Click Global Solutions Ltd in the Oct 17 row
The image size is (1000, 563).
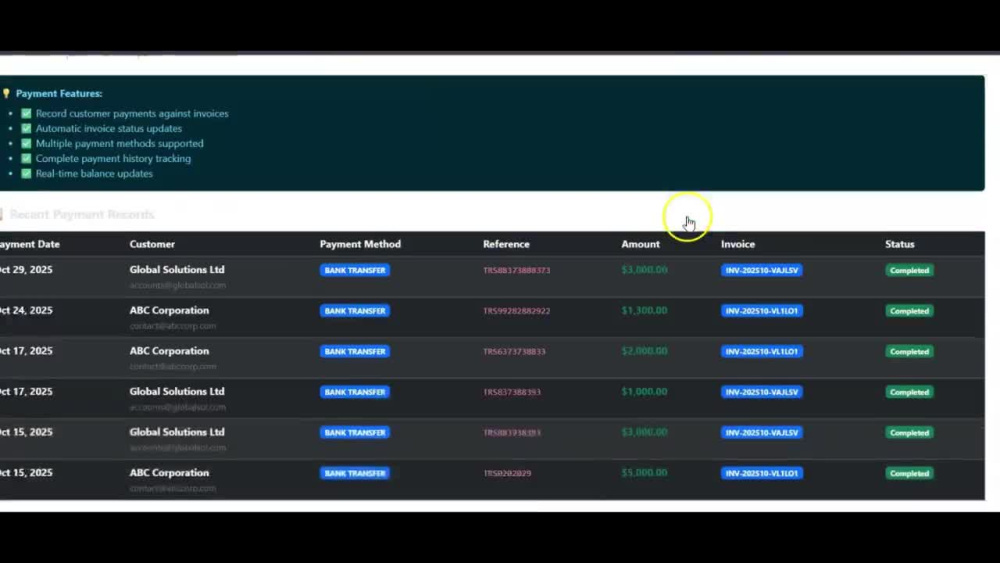[177, 391]
